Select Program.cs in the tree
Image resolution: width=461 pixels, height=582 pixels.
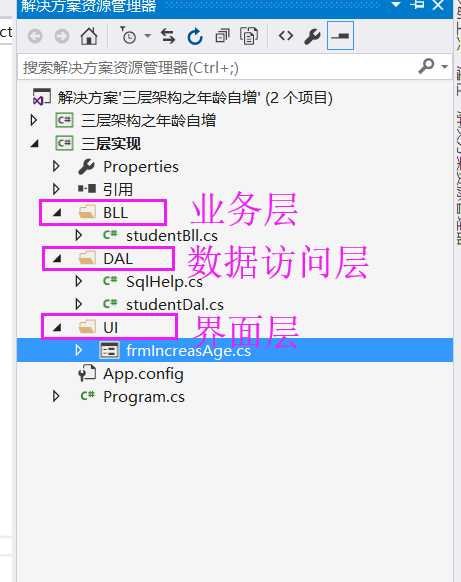[144, 397]
